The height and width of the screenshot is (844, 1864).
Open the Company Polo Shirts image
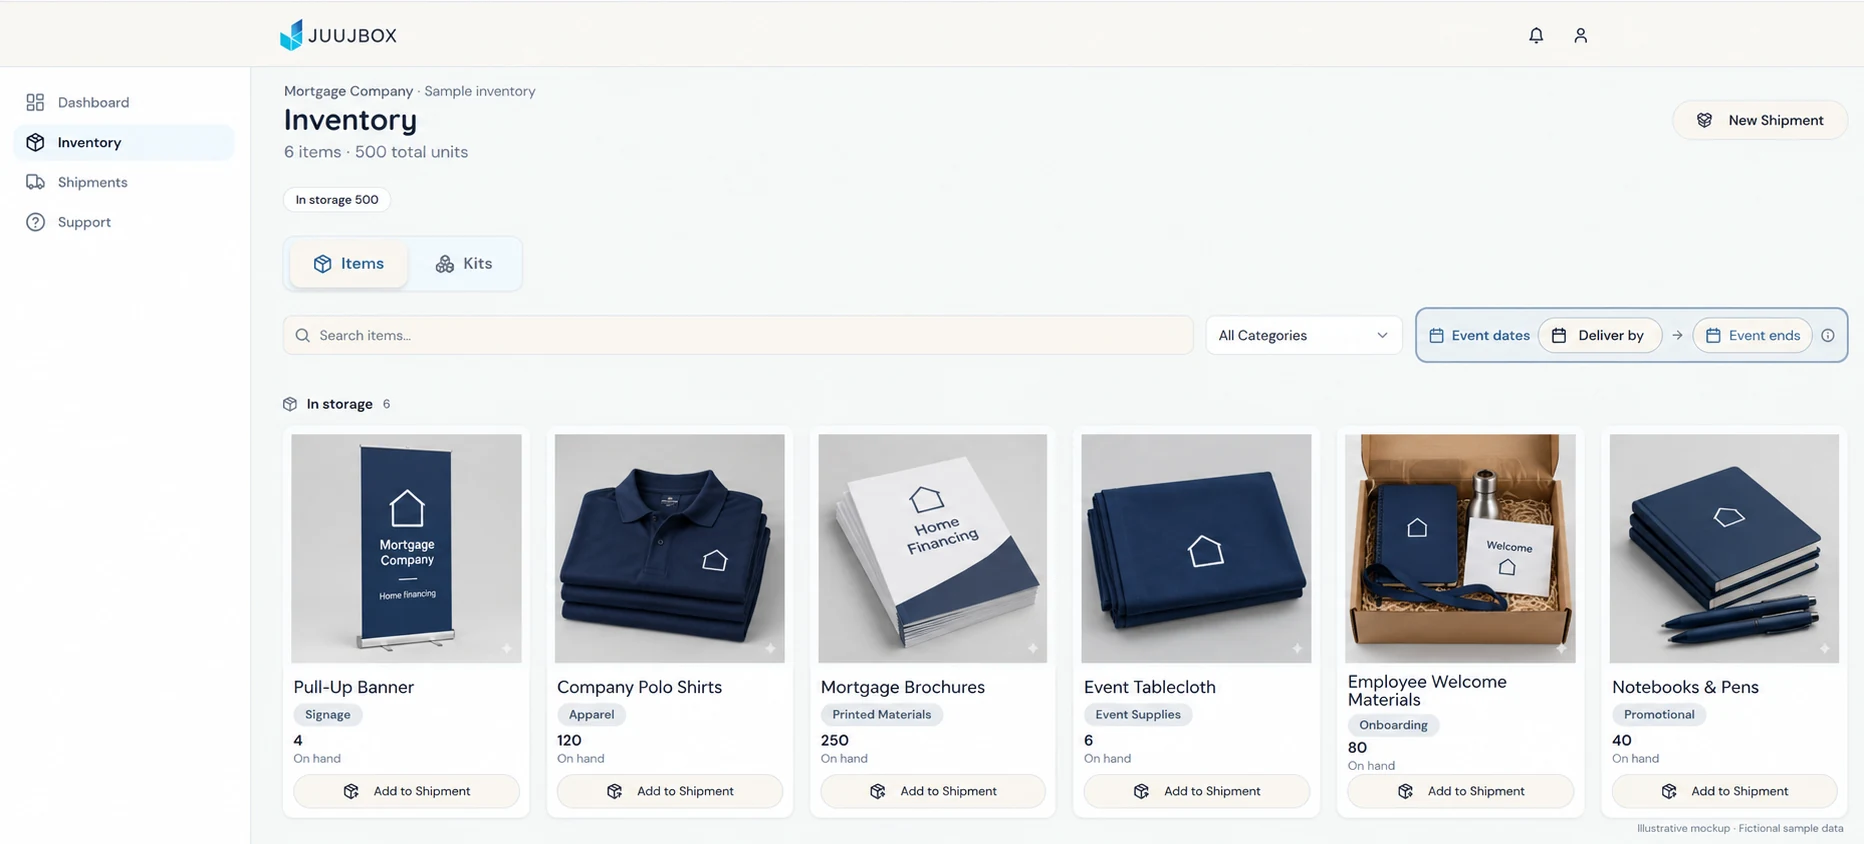[670, 548]
